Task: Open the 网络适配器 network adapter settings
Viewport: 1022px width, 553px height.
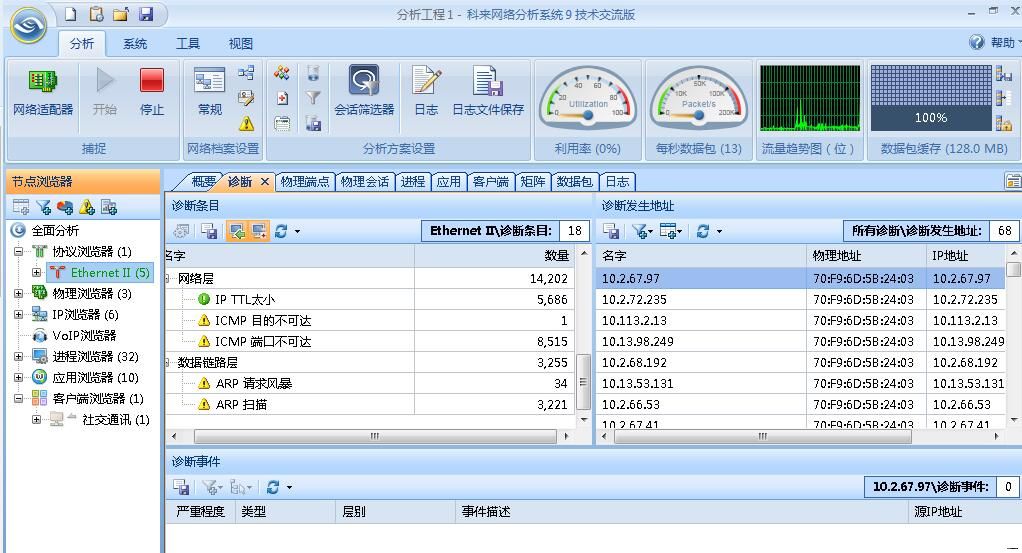Action: point(43,93)
